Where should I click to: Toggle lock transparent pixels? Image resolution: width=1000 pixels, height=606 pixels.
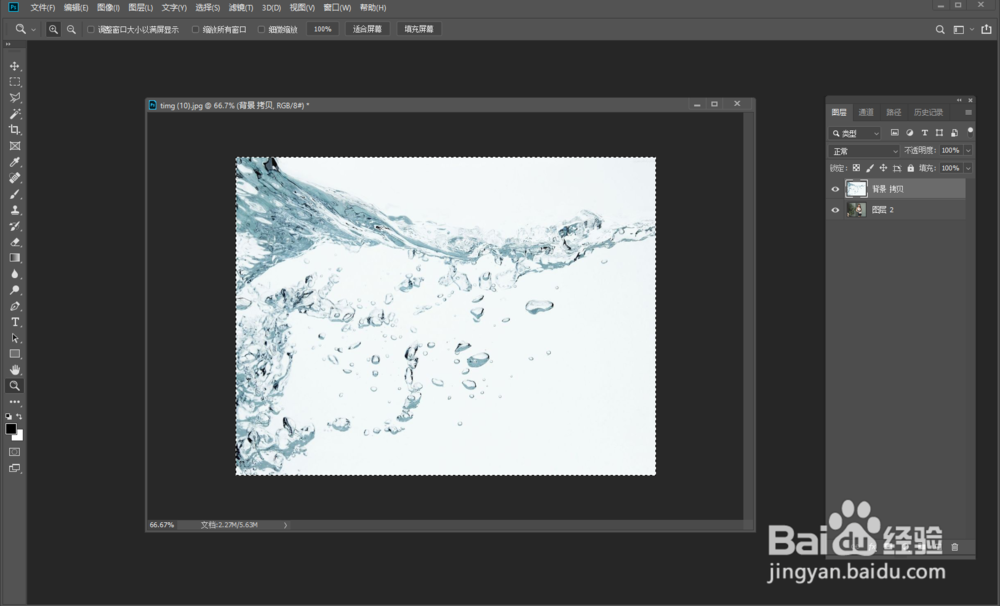[857, 168]
